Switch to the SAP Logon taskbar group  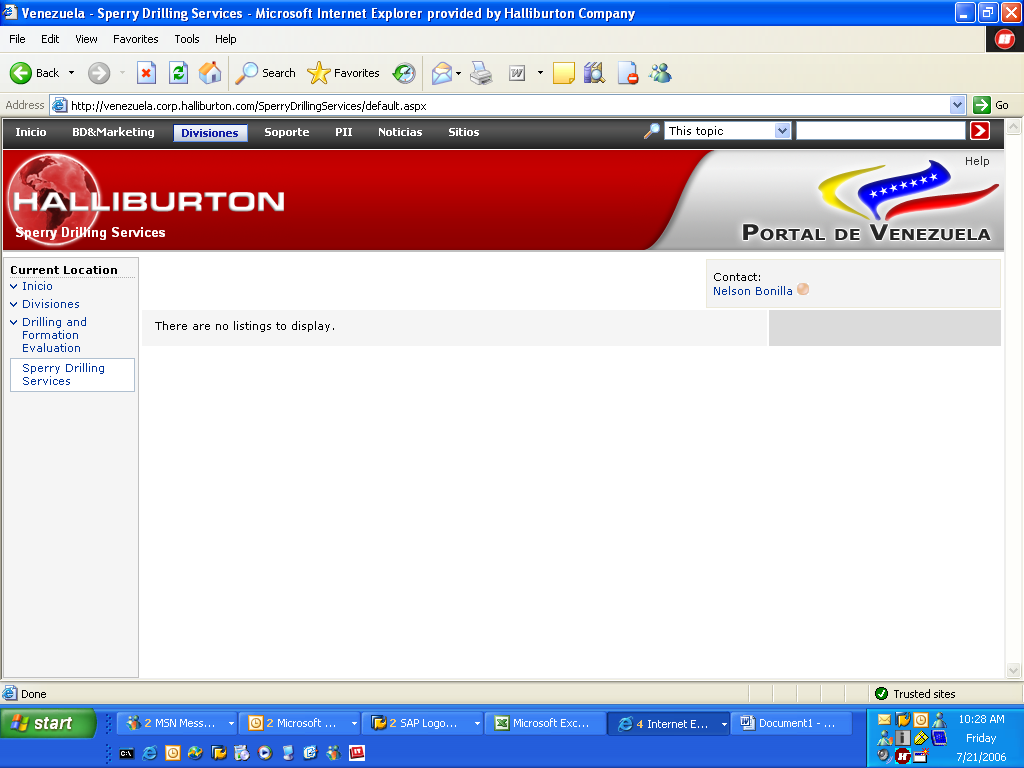pyautogui.click(x=425, y=724)
